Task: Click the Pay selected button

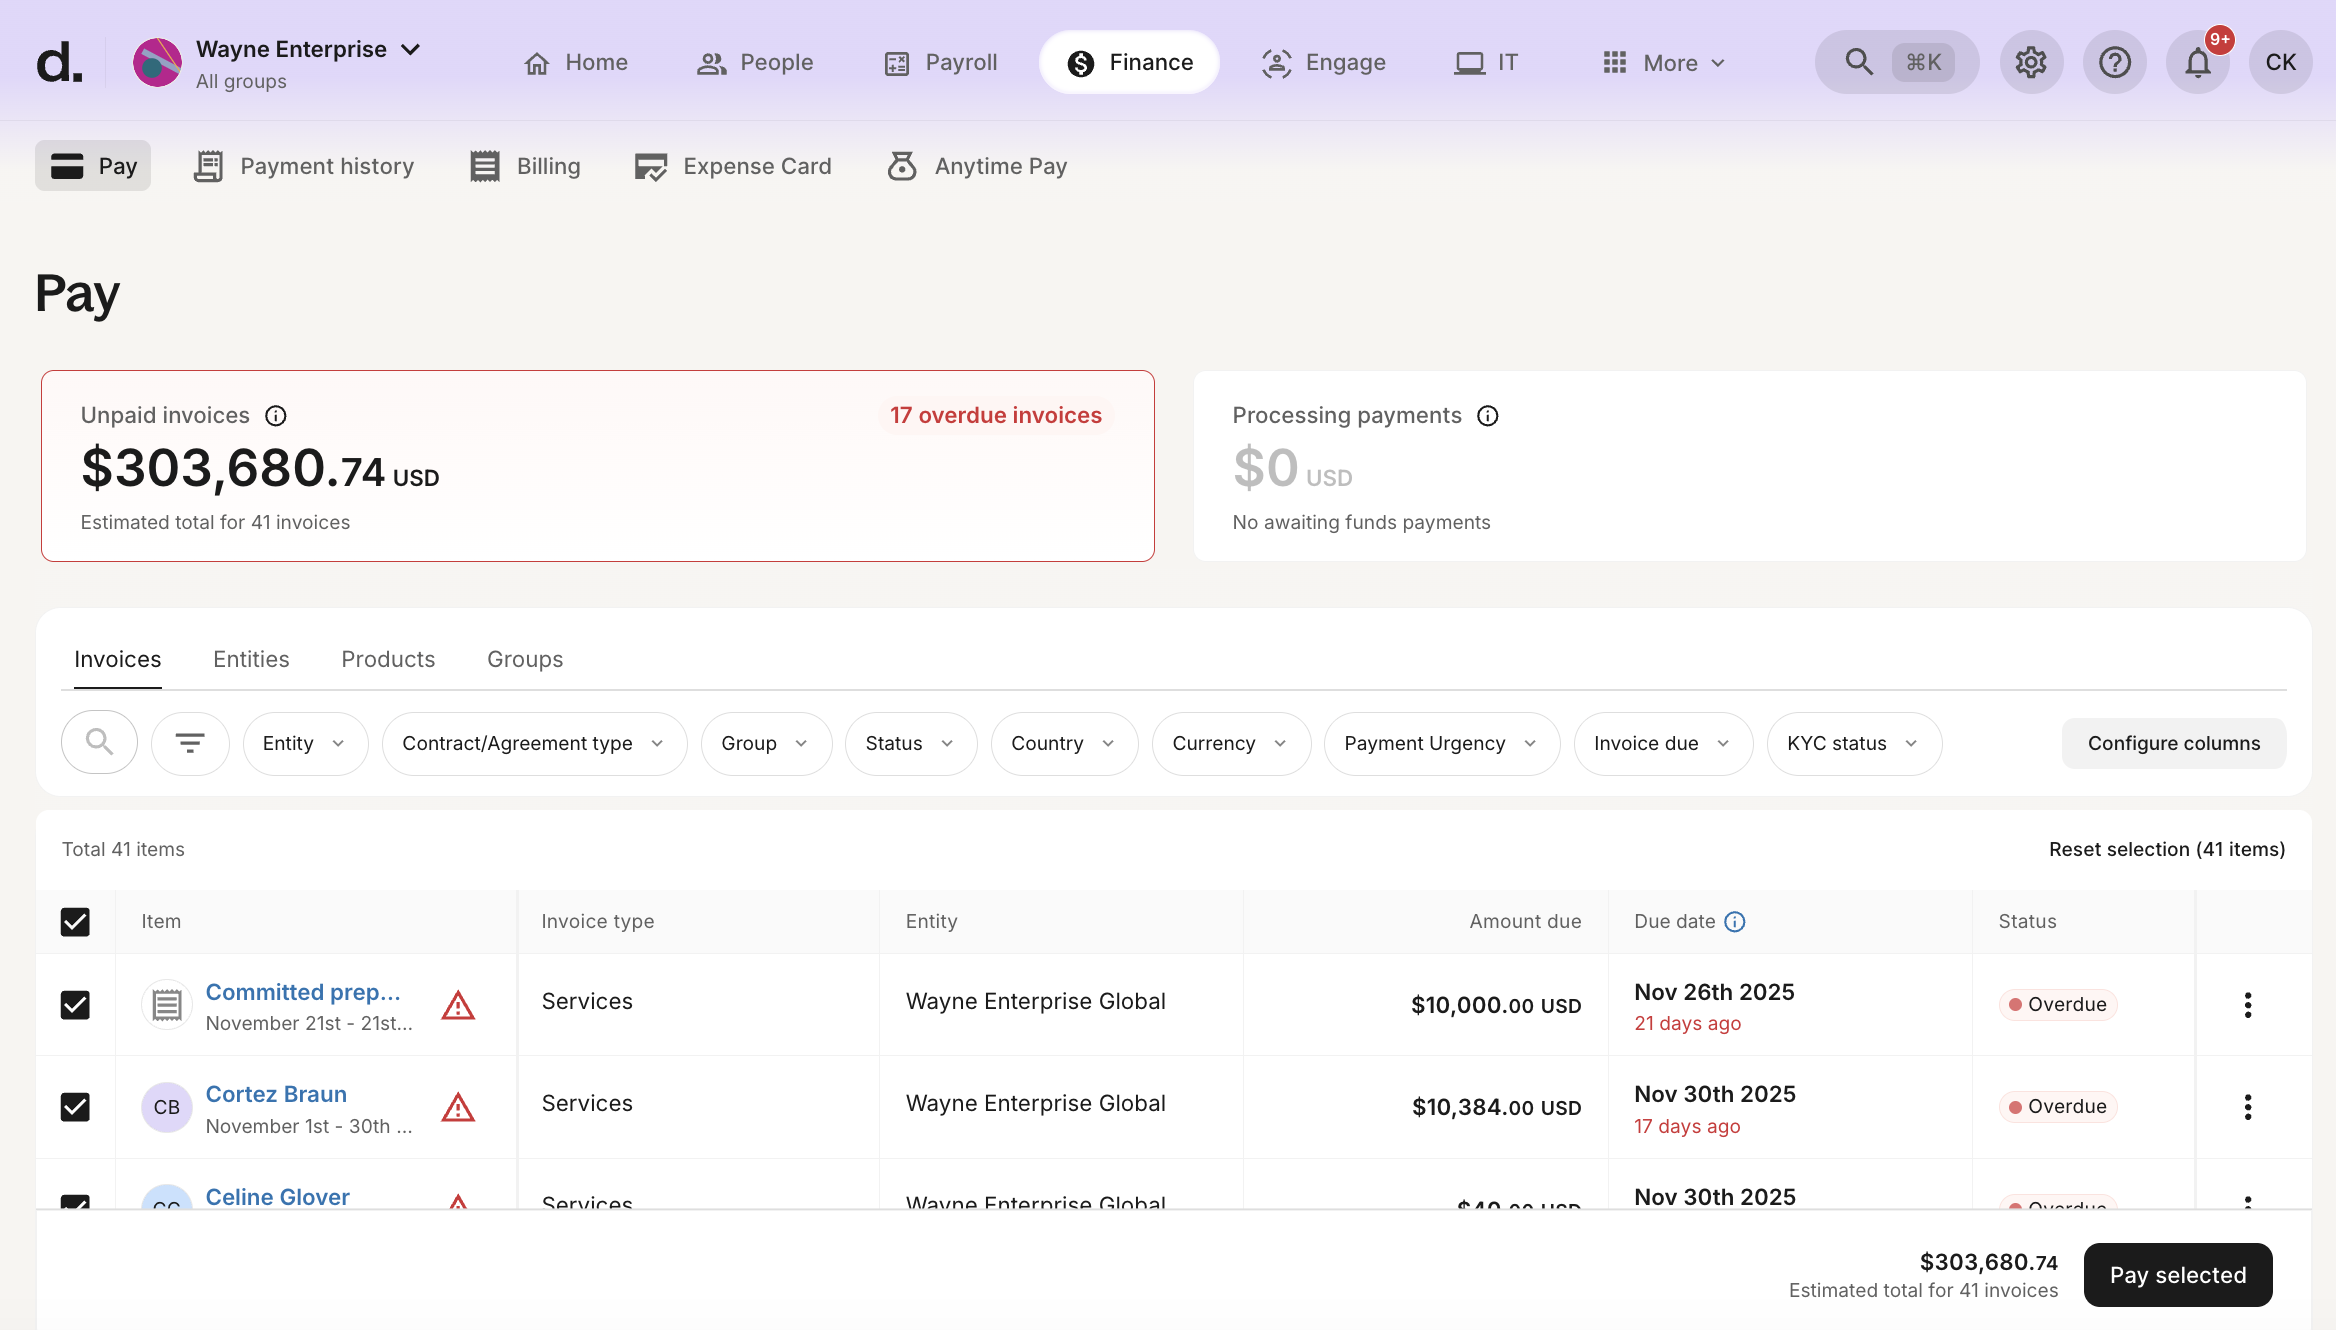Action: 2177,1275
